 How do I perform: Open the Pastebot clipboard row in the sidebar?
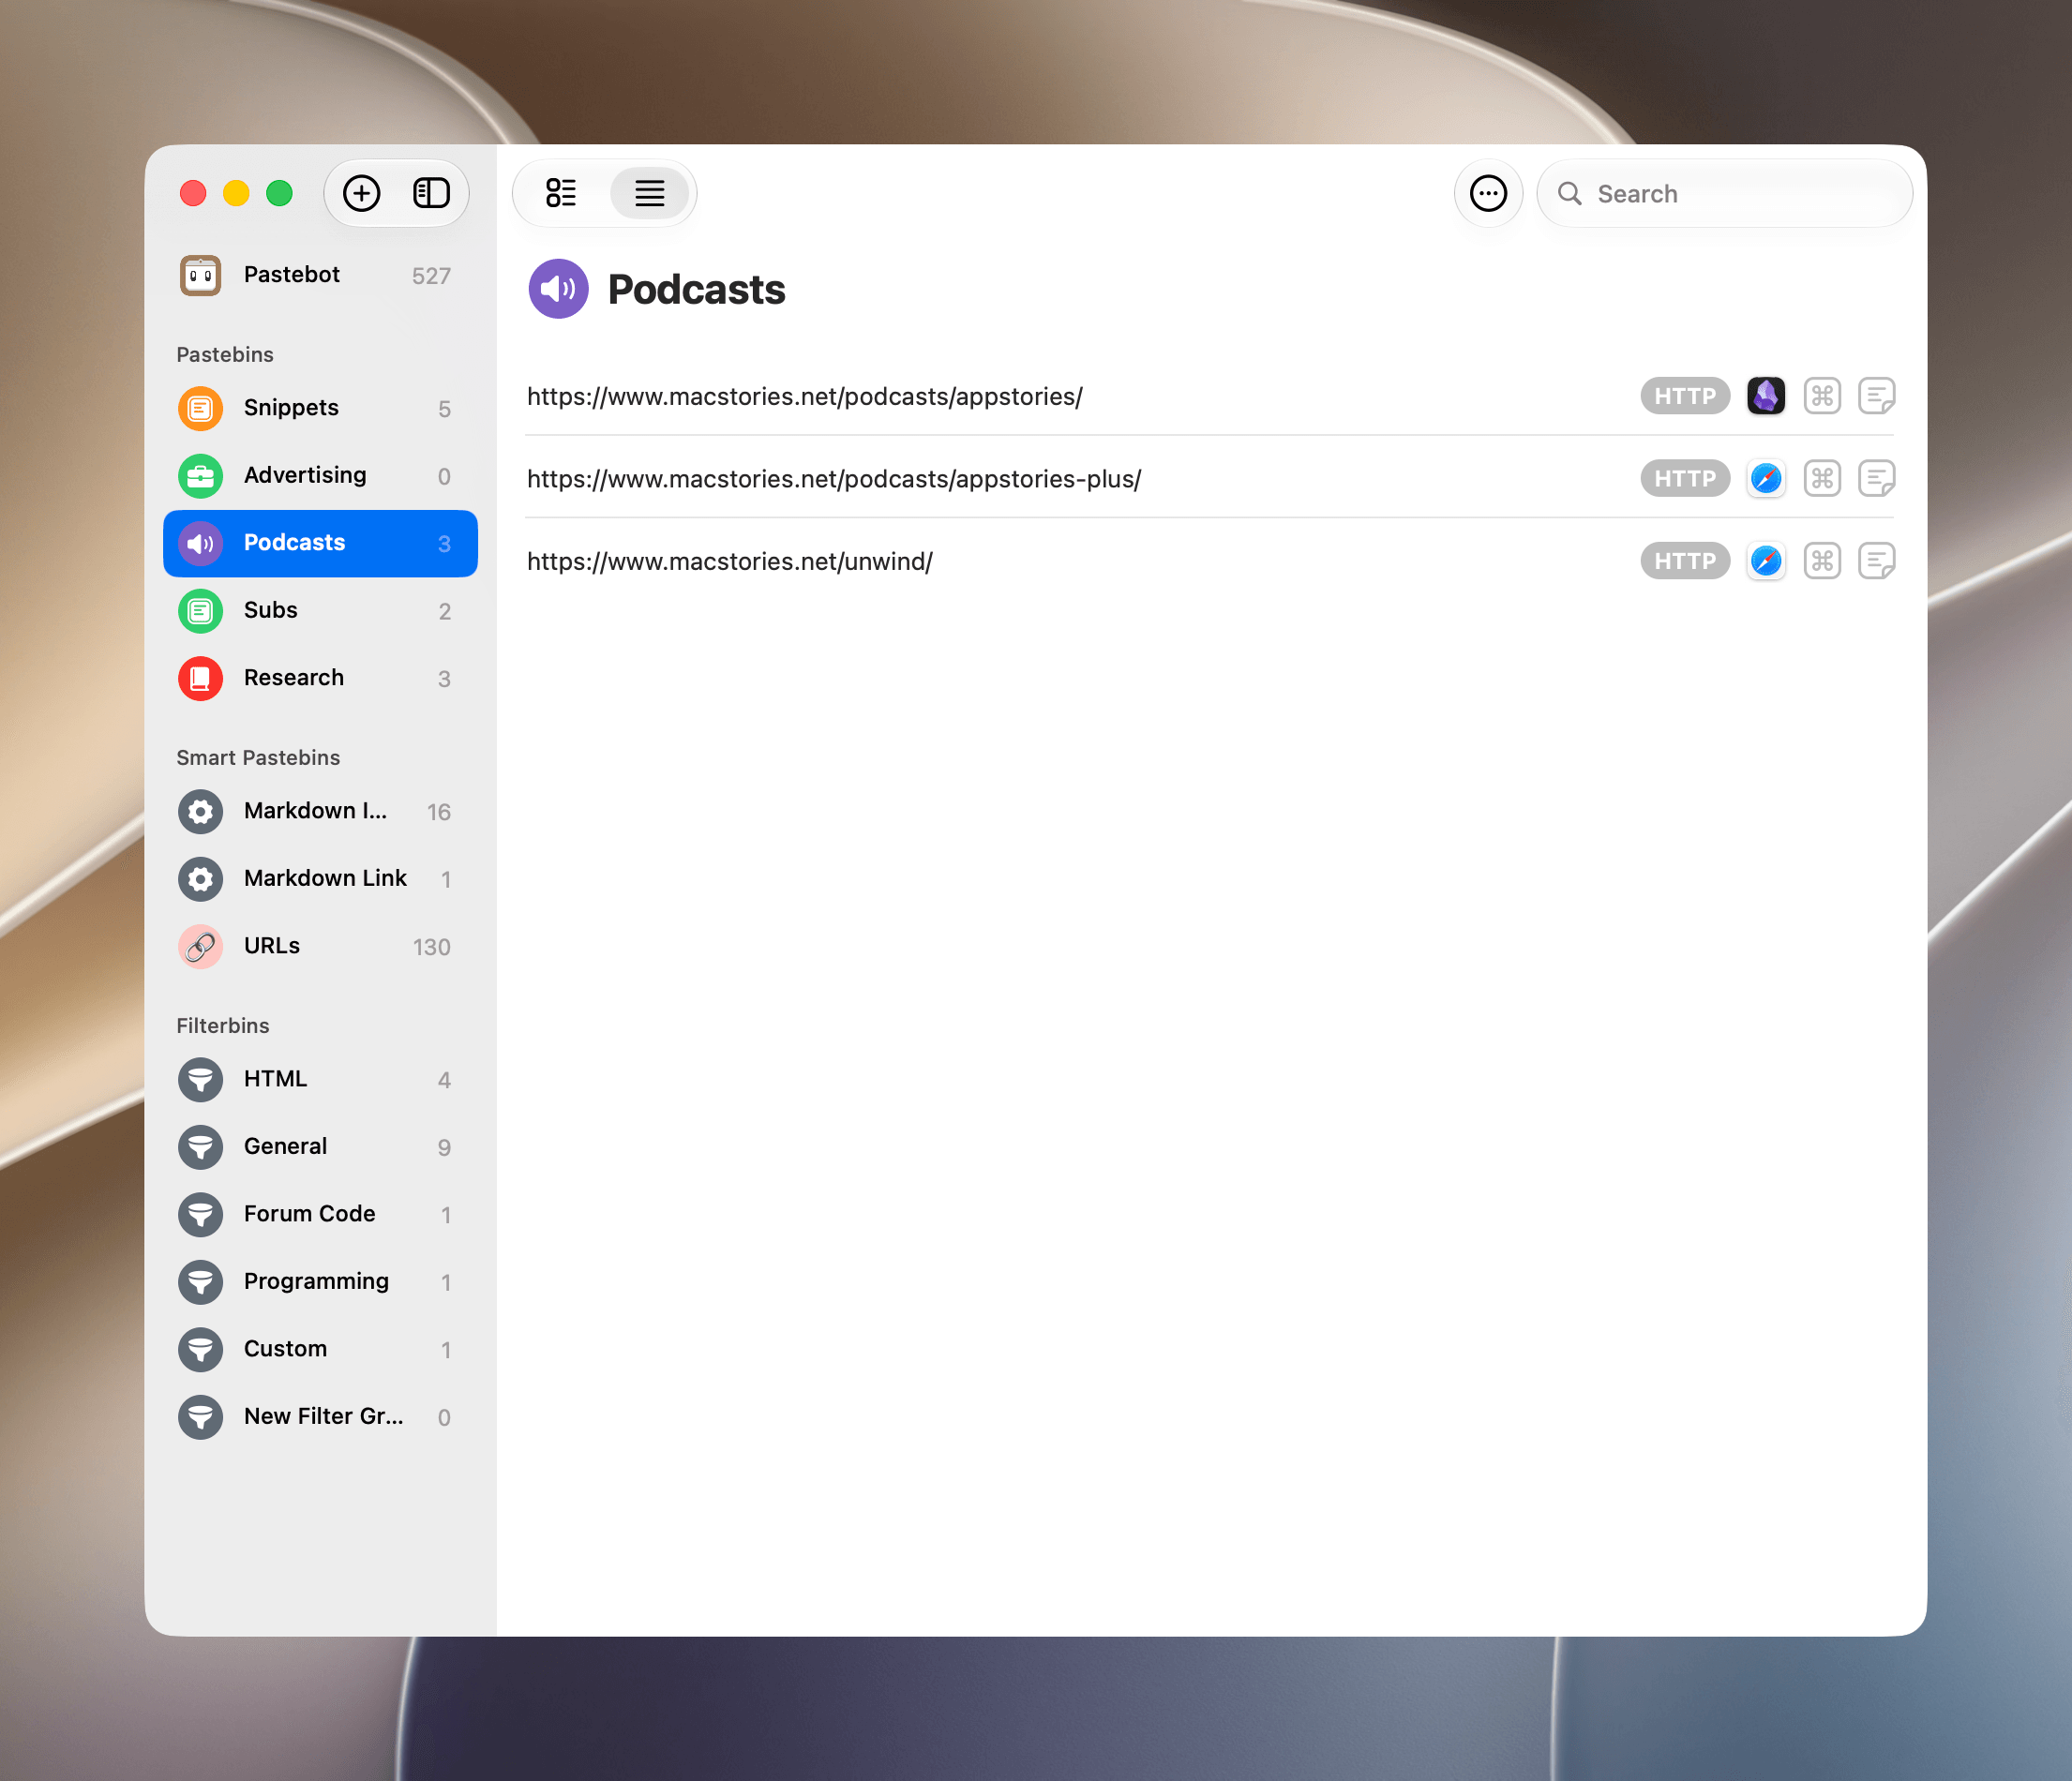(x=320, y=275)
